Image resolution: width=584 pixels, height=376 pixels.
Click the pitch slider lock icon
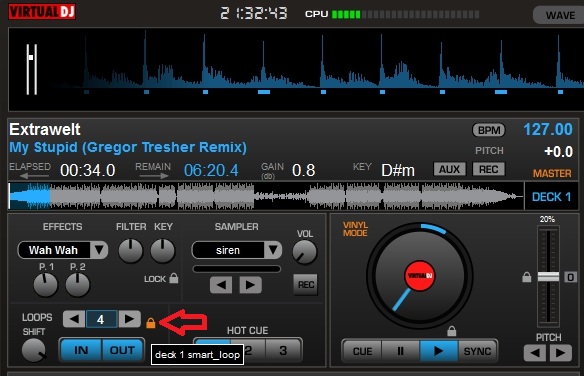click(526, 277)
